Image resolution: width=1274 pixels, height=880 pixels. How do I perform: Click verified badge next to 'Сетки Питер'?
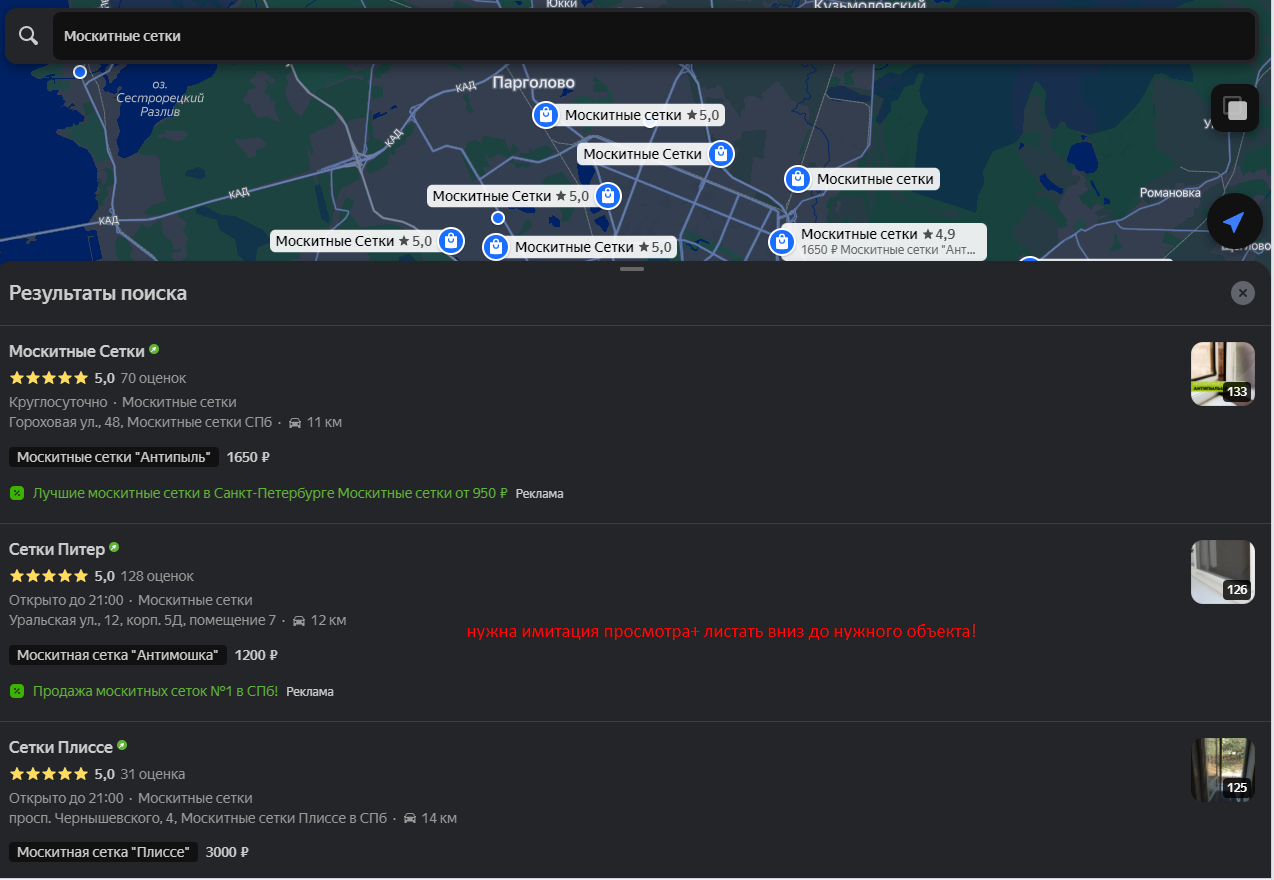[114, 548]
